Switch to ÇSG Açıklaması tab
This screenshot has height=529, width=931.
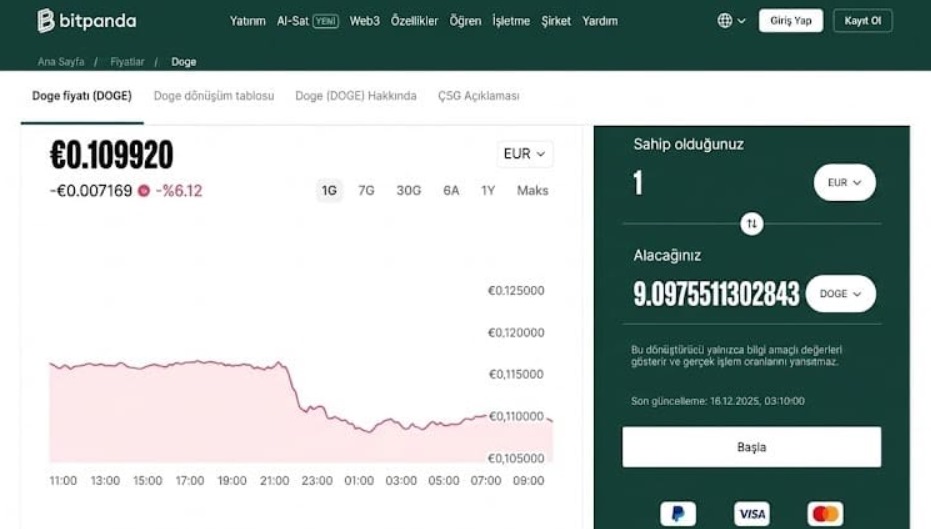pos(479,96)
